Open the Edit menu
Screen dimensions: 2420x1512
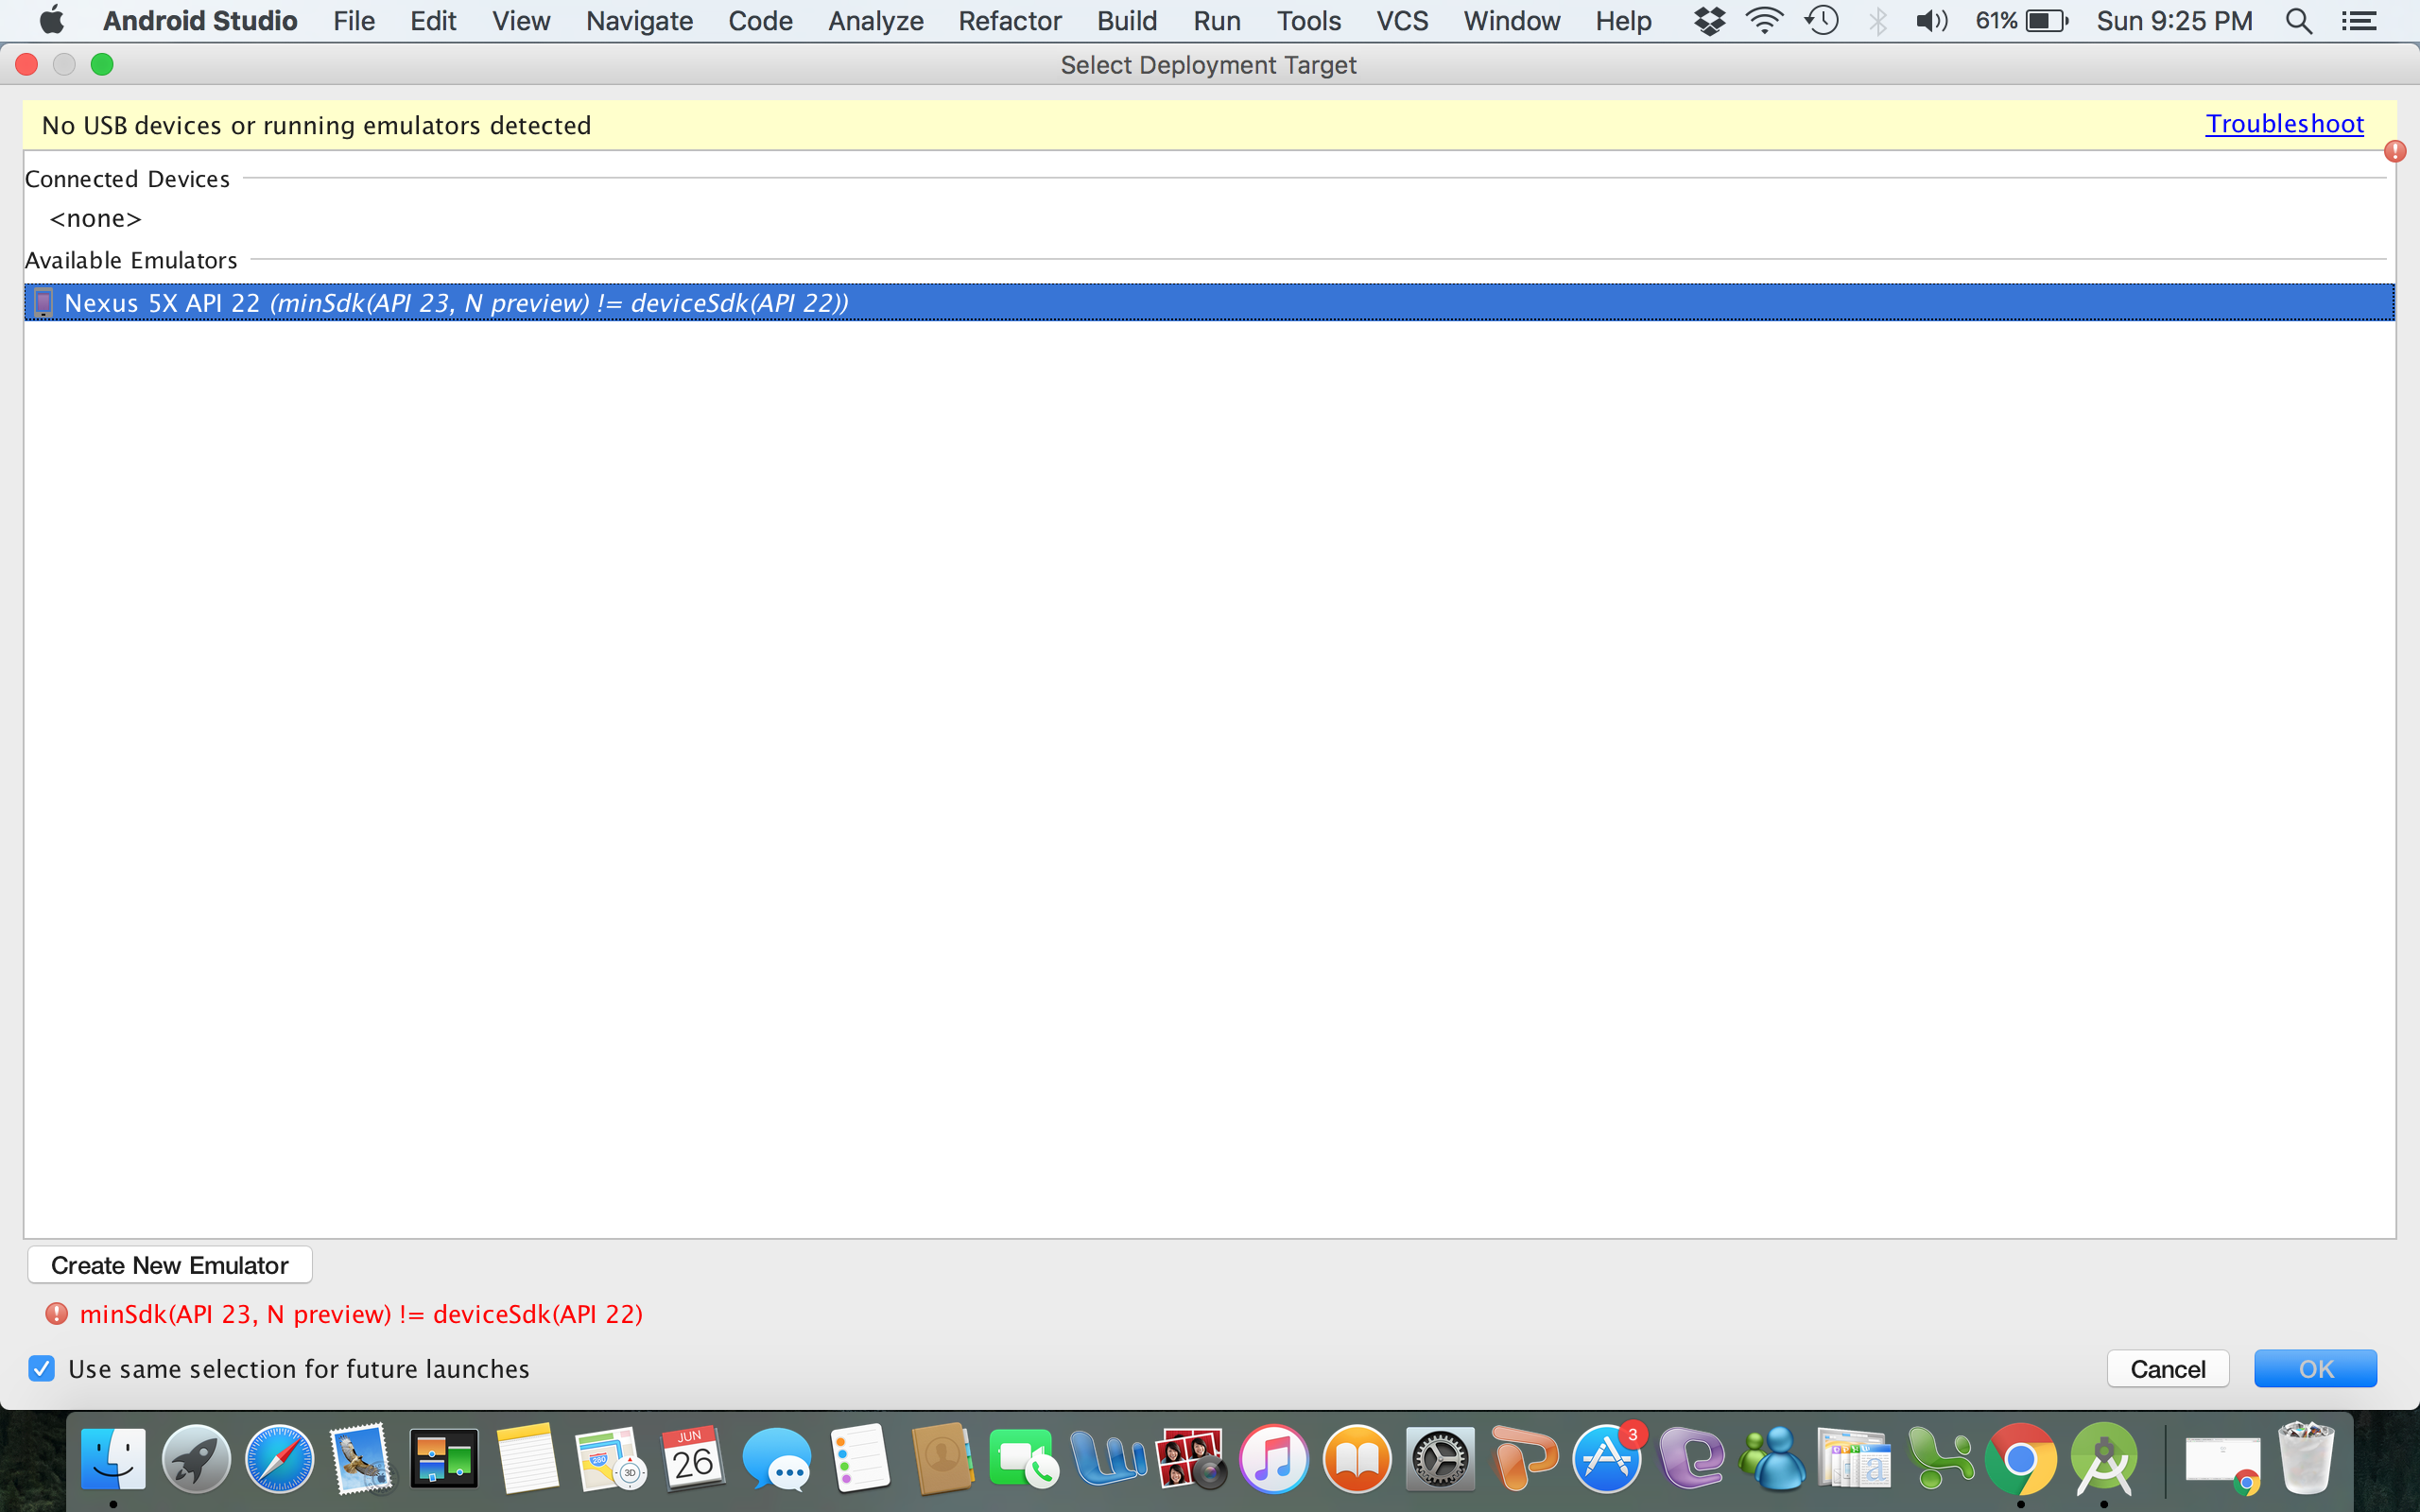click(433, 21)
